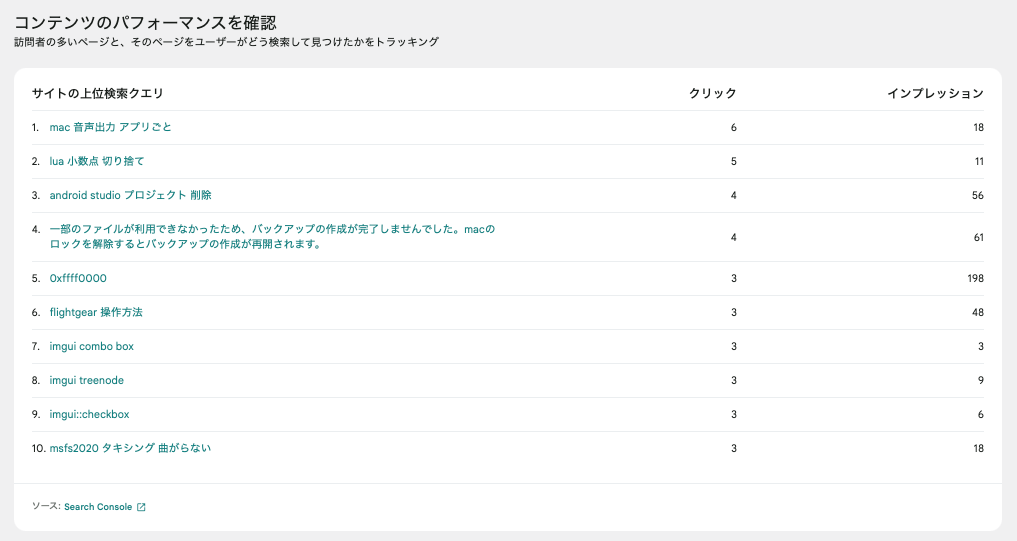Click the click count in the first row

(733, 127)
